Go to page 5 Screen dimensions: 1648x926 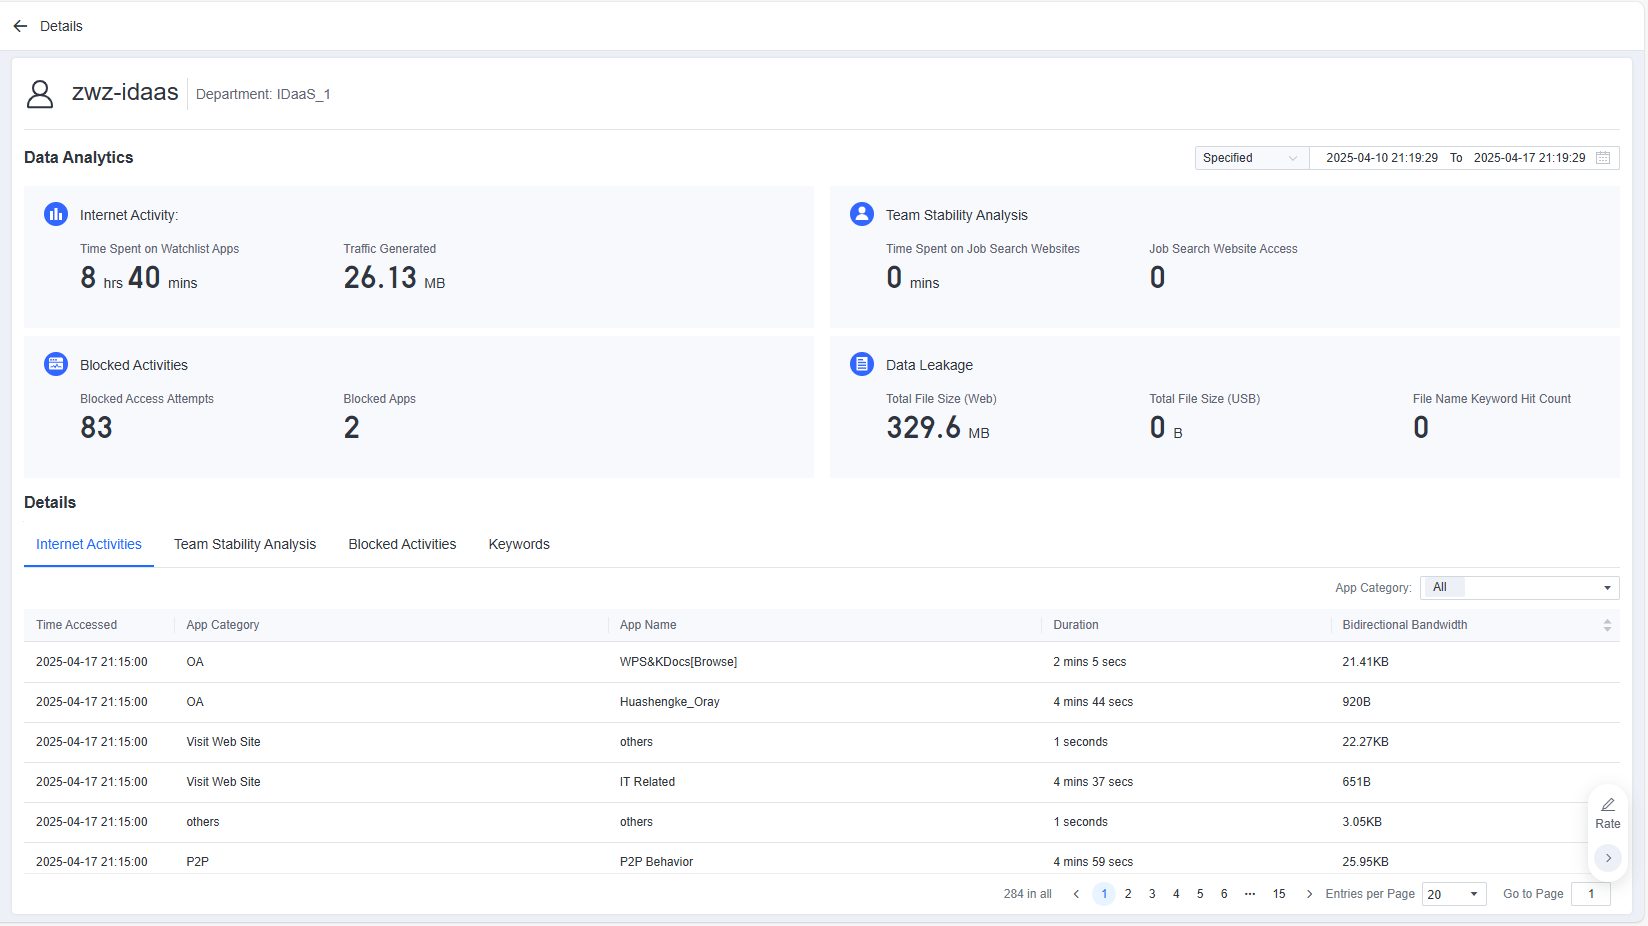1200,894
